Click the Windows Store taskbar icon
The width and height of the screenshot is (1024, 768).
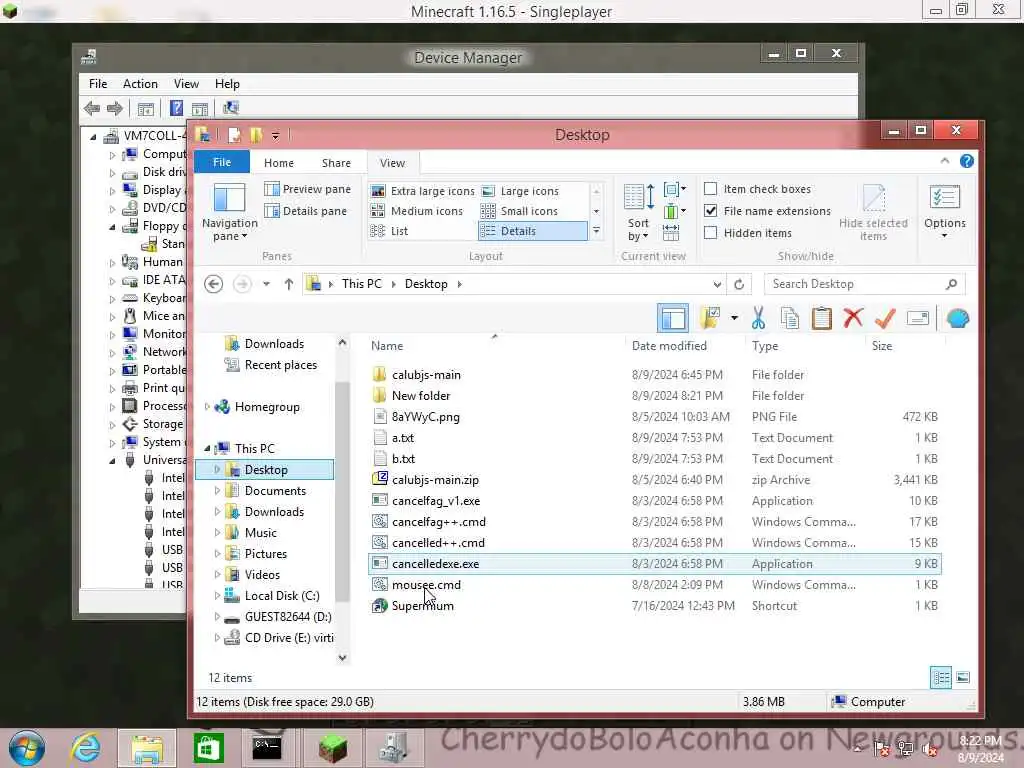tap(208, 748)
